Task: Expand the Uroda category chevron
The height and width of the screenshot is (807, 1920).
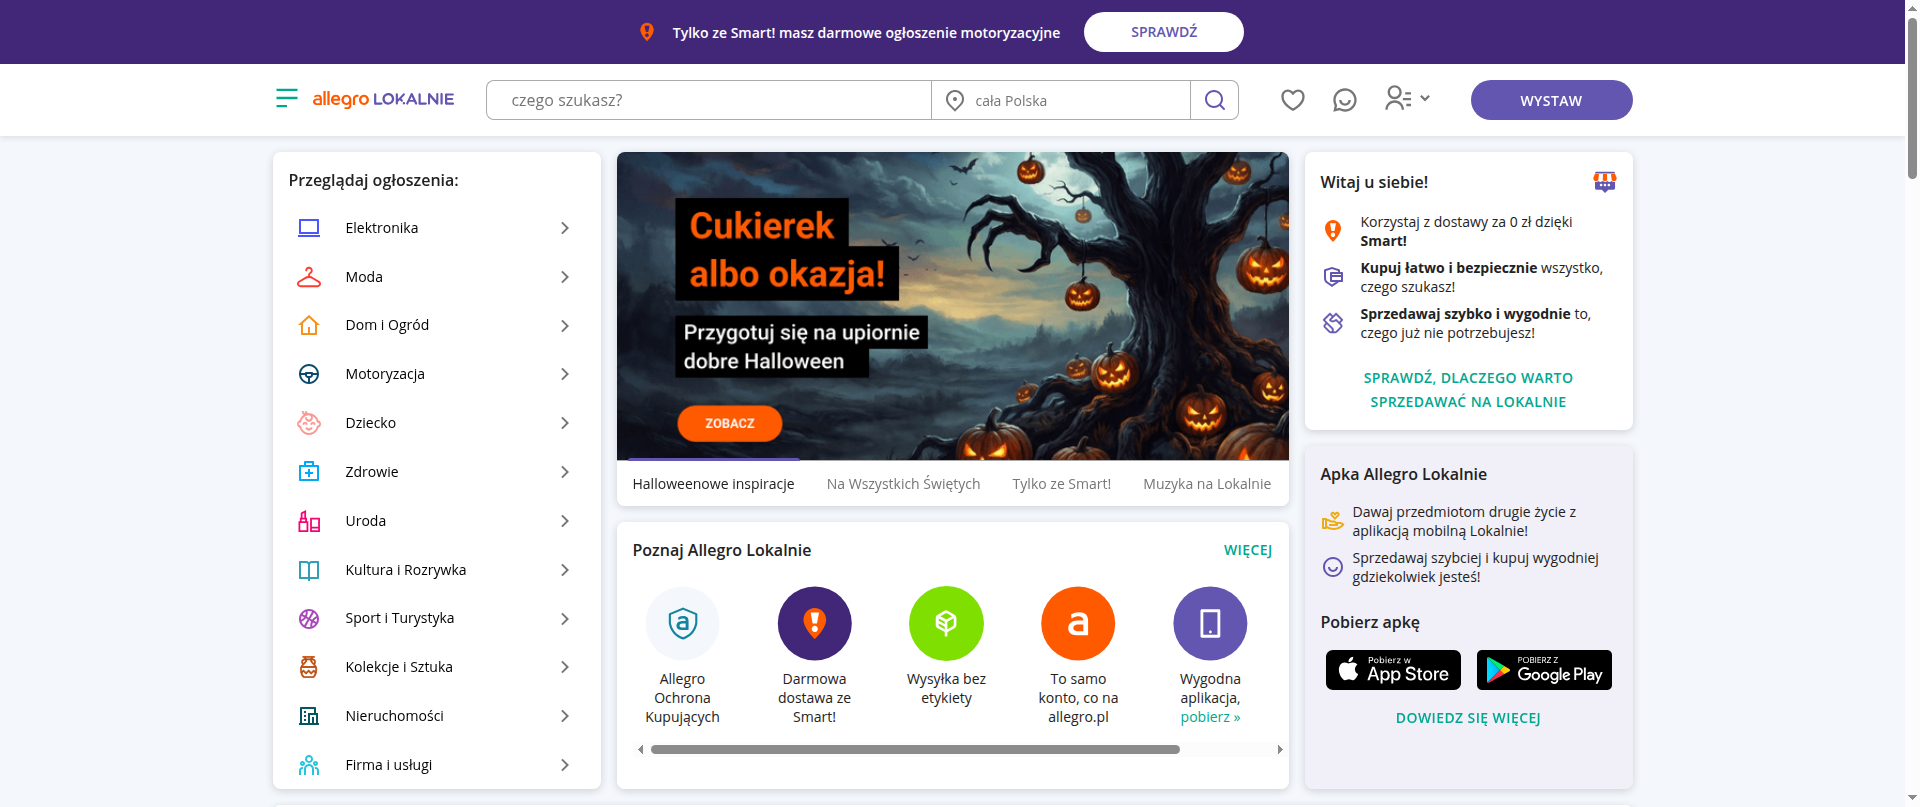Action: 565,521
